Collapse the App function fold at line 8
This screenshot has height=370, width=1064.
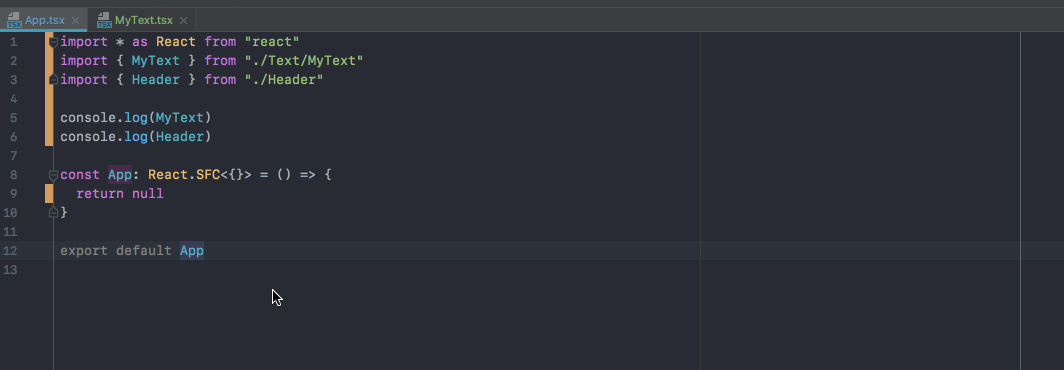point(54,175)
